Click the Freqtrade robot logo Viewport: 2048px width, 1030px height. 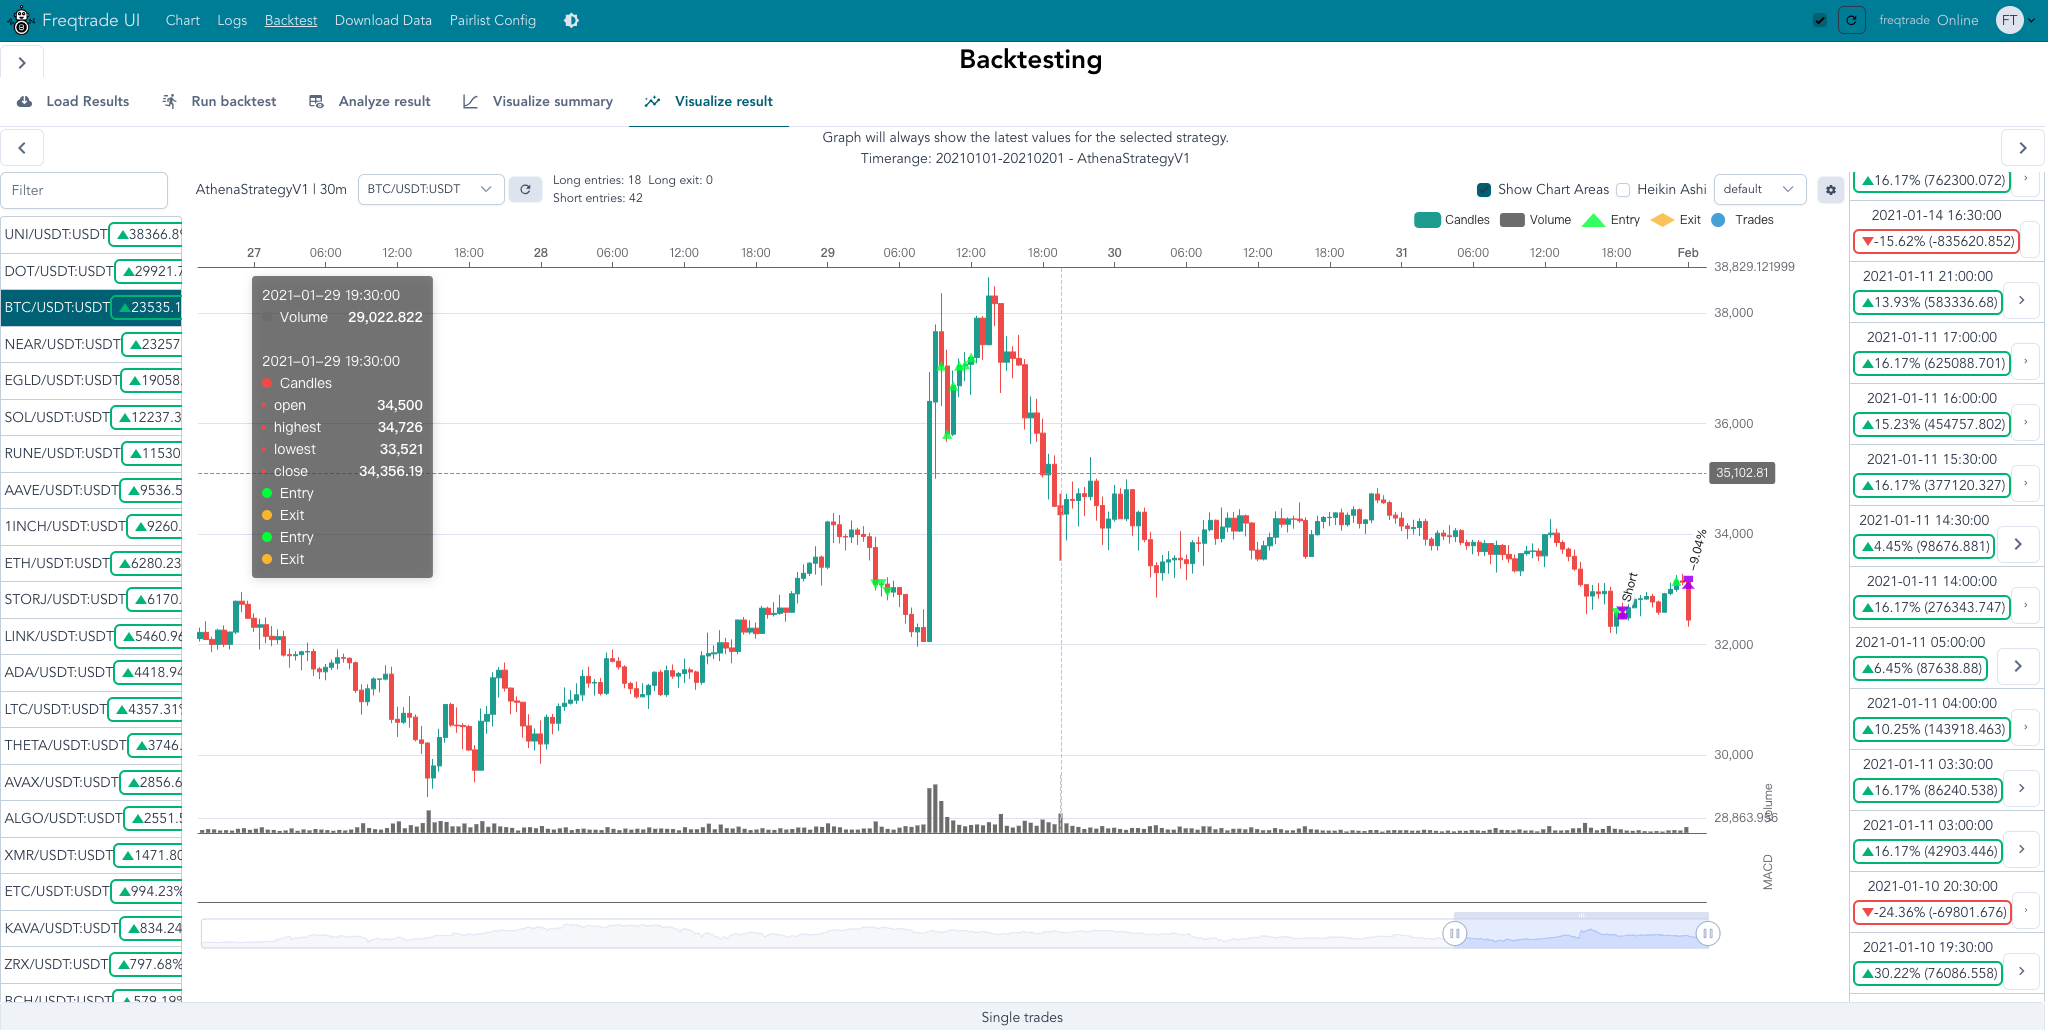[21, 20]
